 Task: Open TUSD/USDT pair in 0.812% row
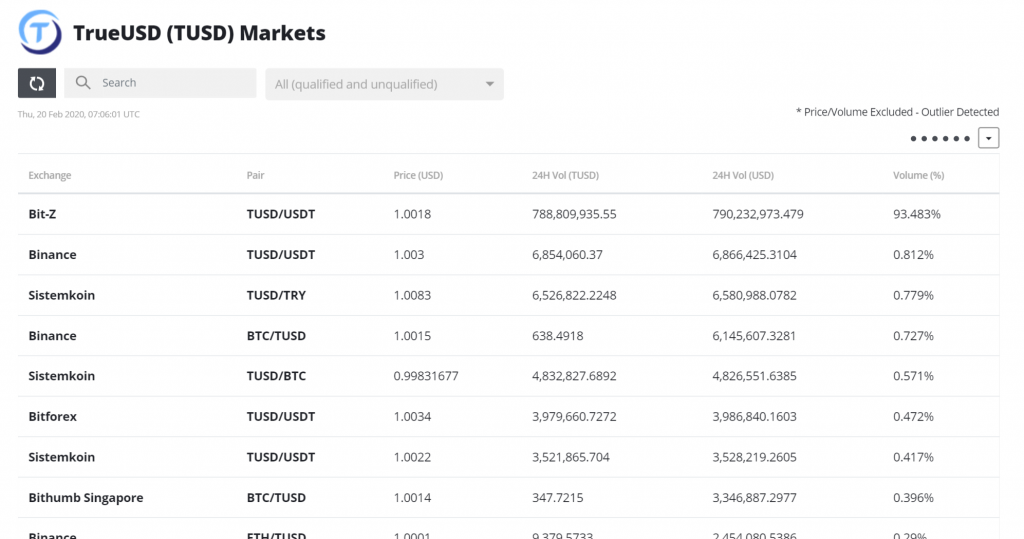(281, 255)
